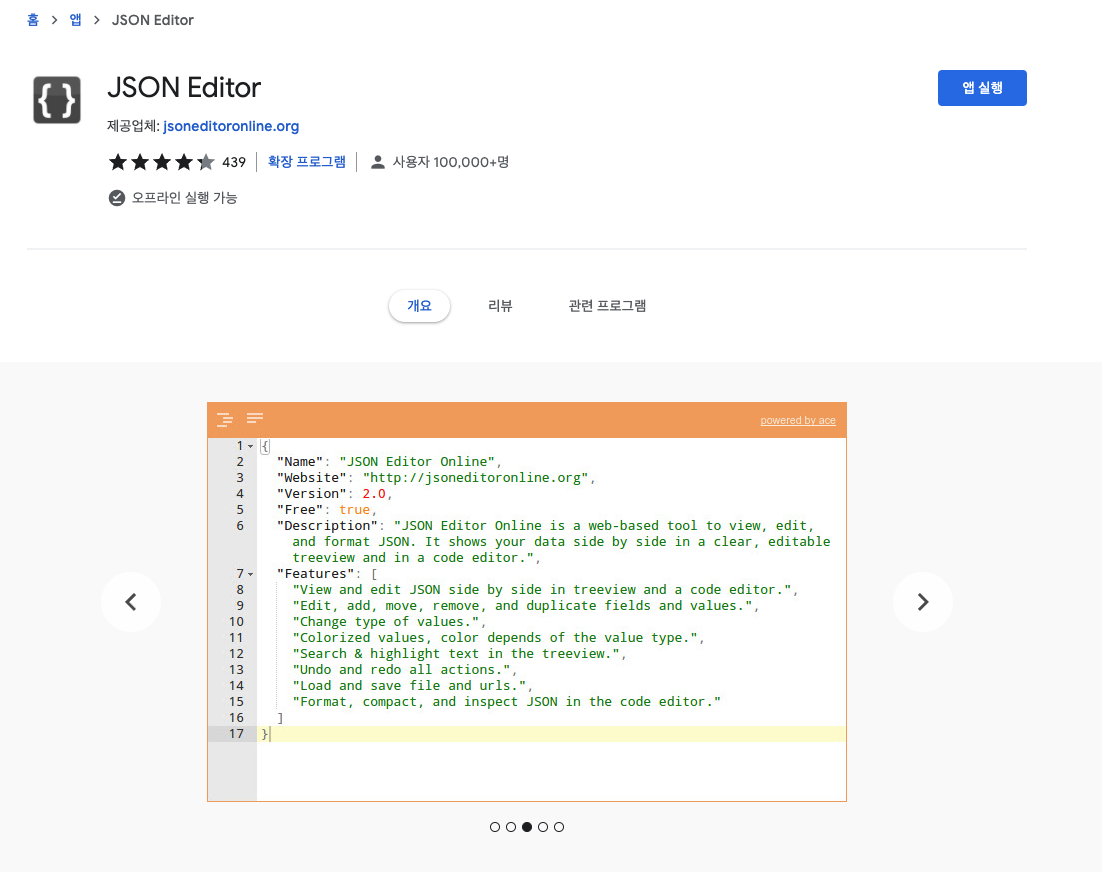The width and height of the screenshot is (1102, 872).
Task: Click line number 6 in the gutter
Action: (240, 526)
